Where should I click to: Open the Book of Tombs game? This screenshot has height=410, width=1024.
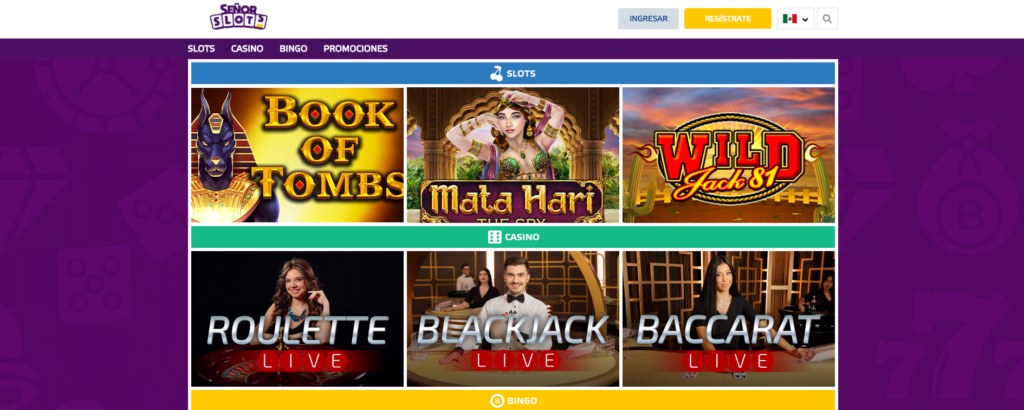[297, 155]
